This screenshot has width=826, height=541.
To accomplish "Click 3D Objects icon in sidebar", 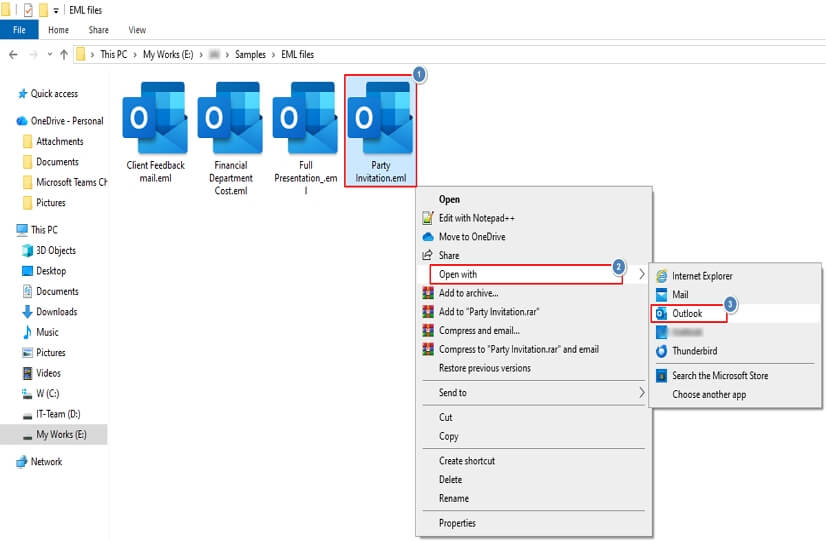I will [27, 250].
